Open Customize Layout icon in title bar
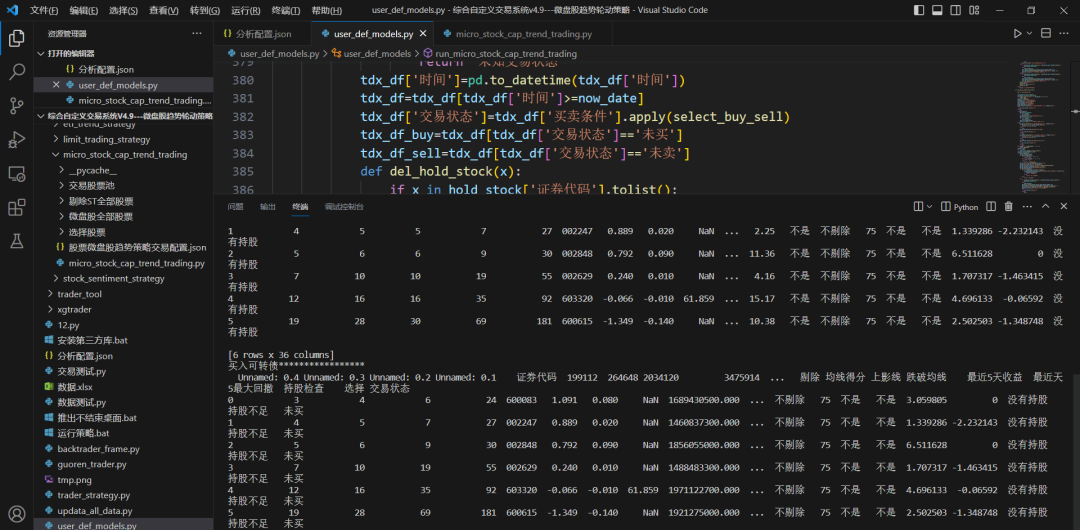The image size is (1080, 530). [x=973, y=10]
